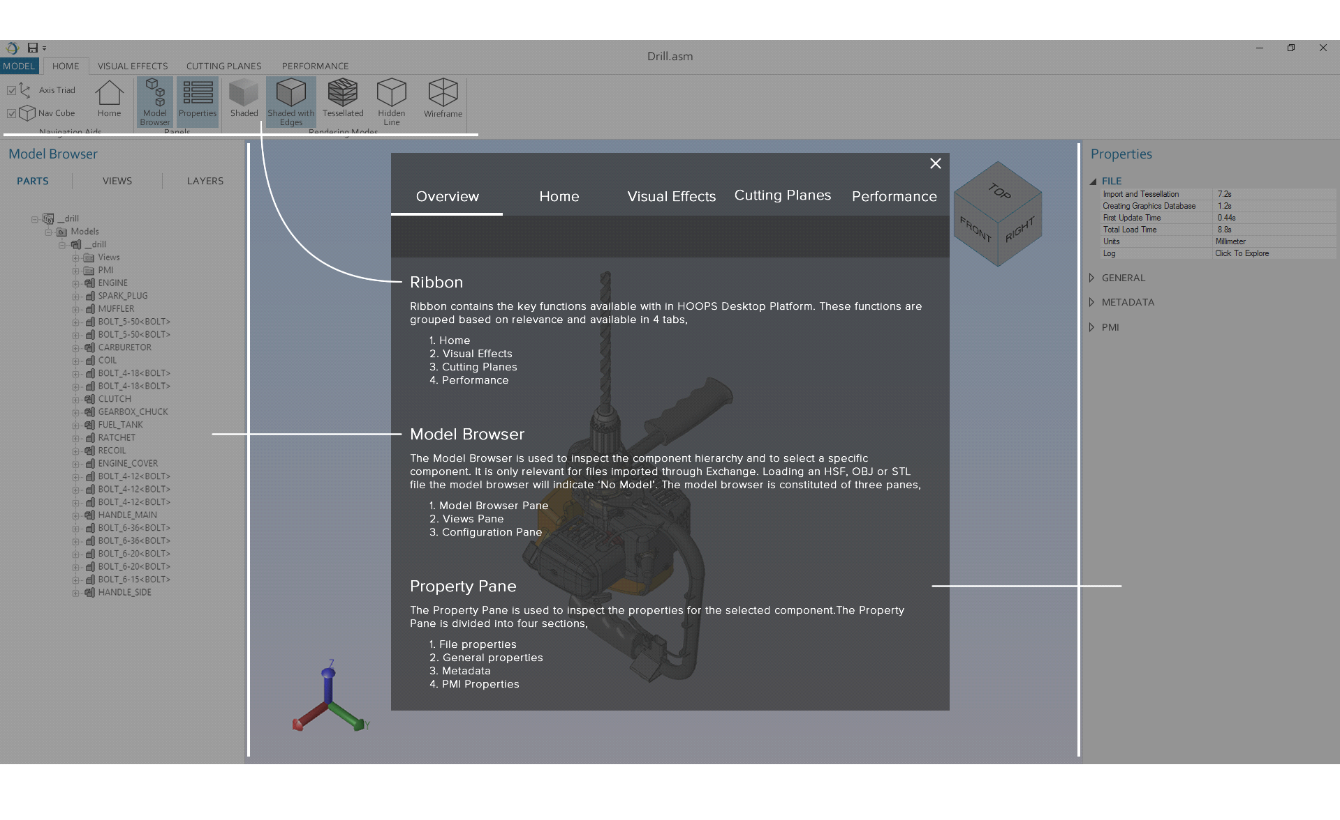Screen dimensions: 1340x820
Task: Collapse the FILE properties section
Action: click(1093, 182)
